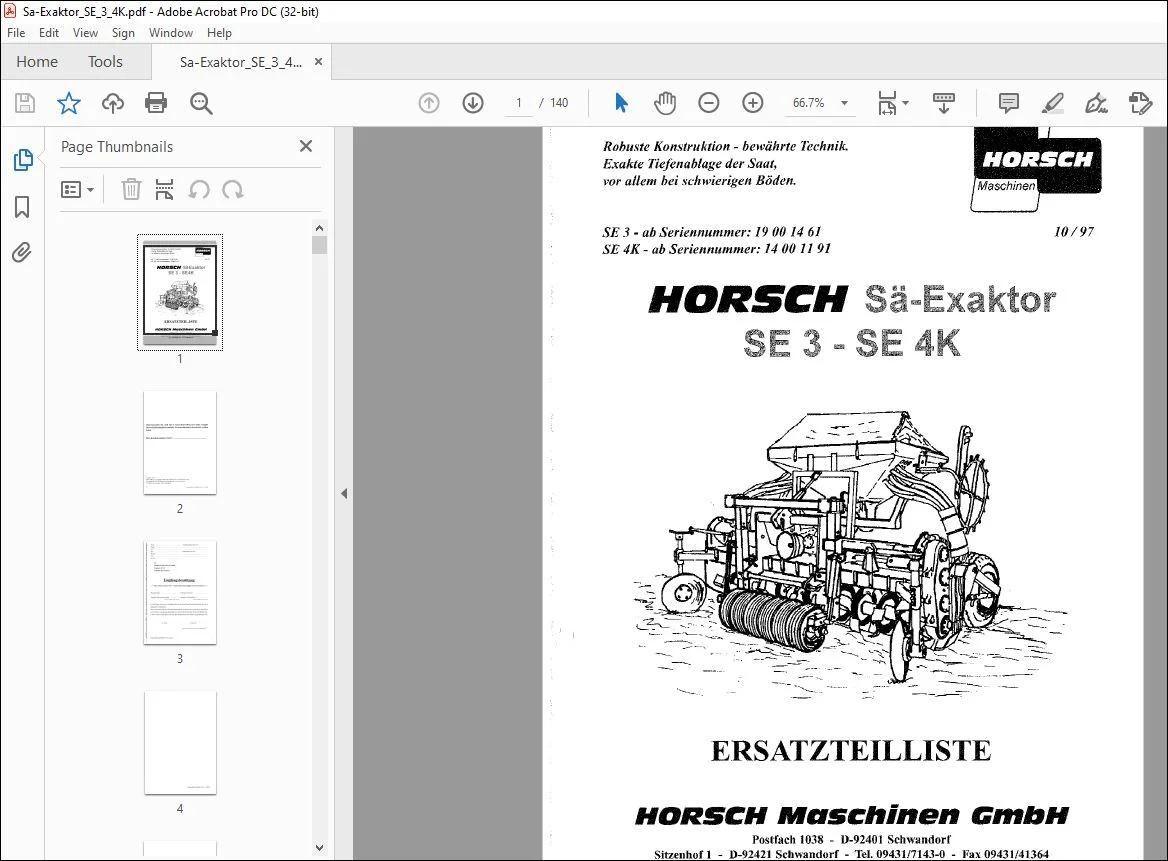Click the extract or insert pages icon
Image resolution: width=1168 pixels, height=861 pixels.
tap(164, 189)
